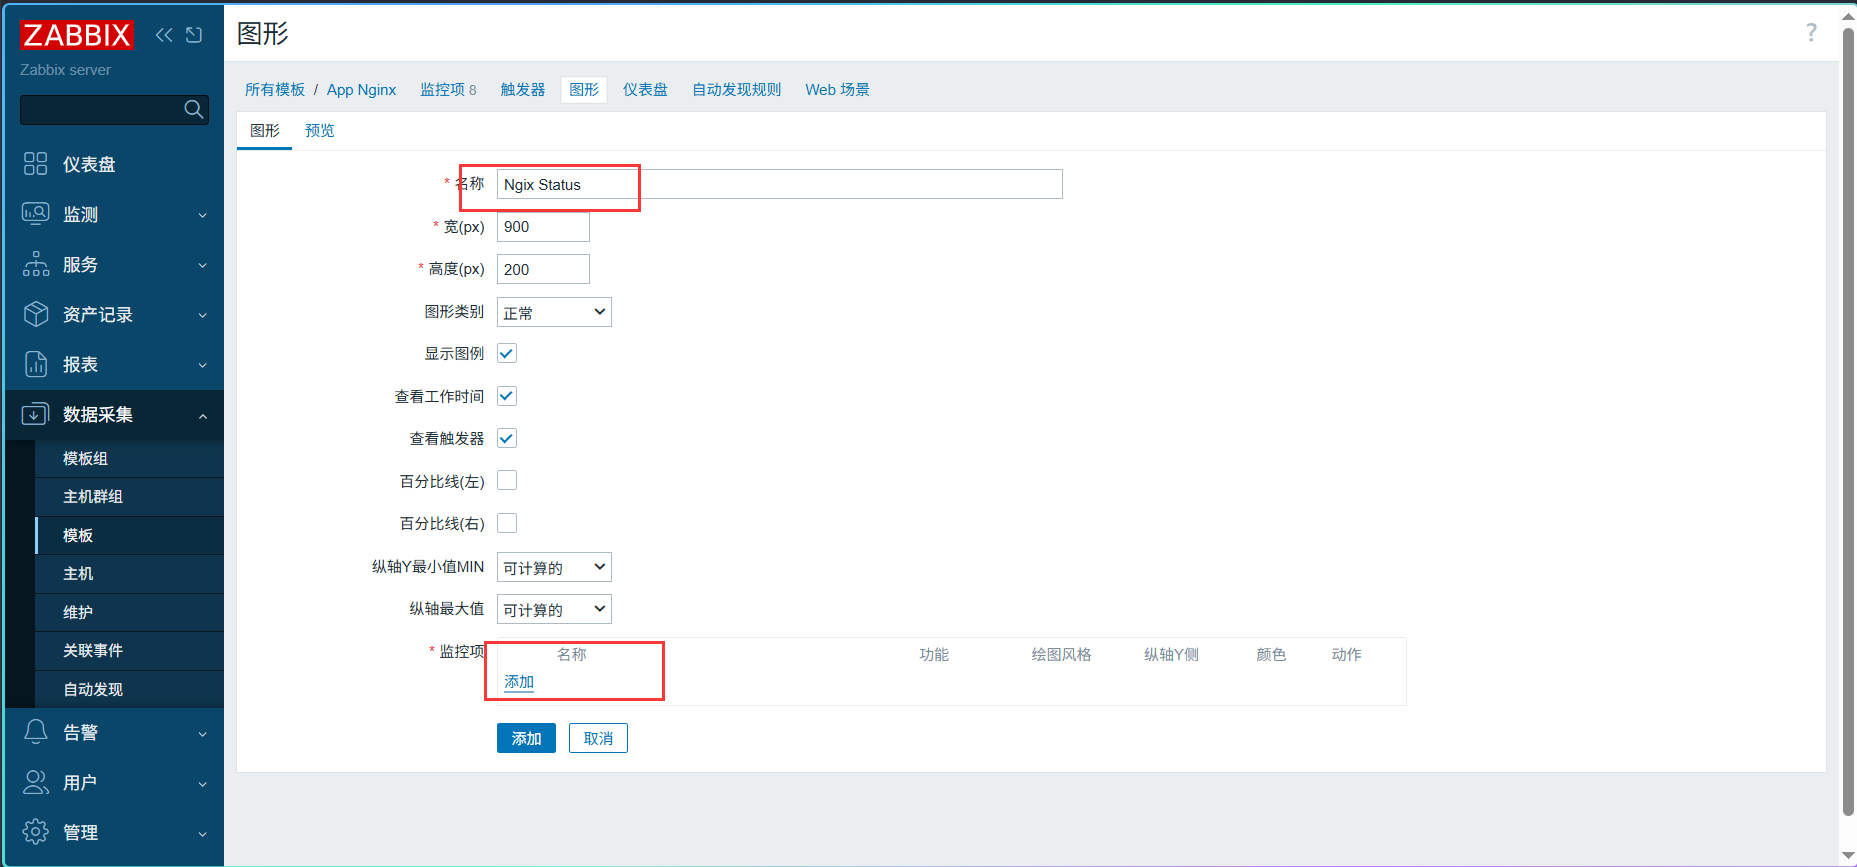Collapse the 数据采集 menu chevron
This screenshot has height=867, width=1857.
click(203, 415)
